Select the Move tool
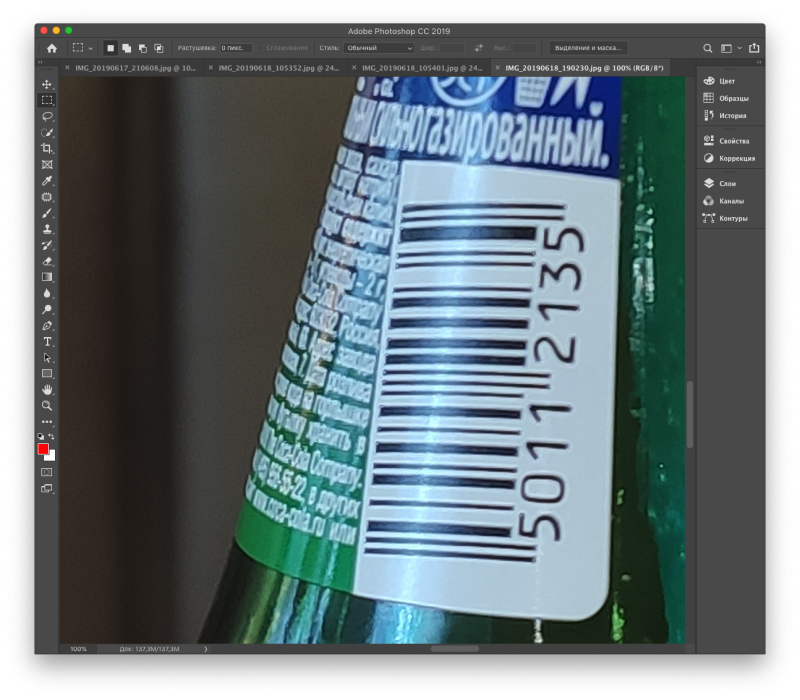Image resolution: width=800 pixels, height=700 pixels. coord(47,84)
